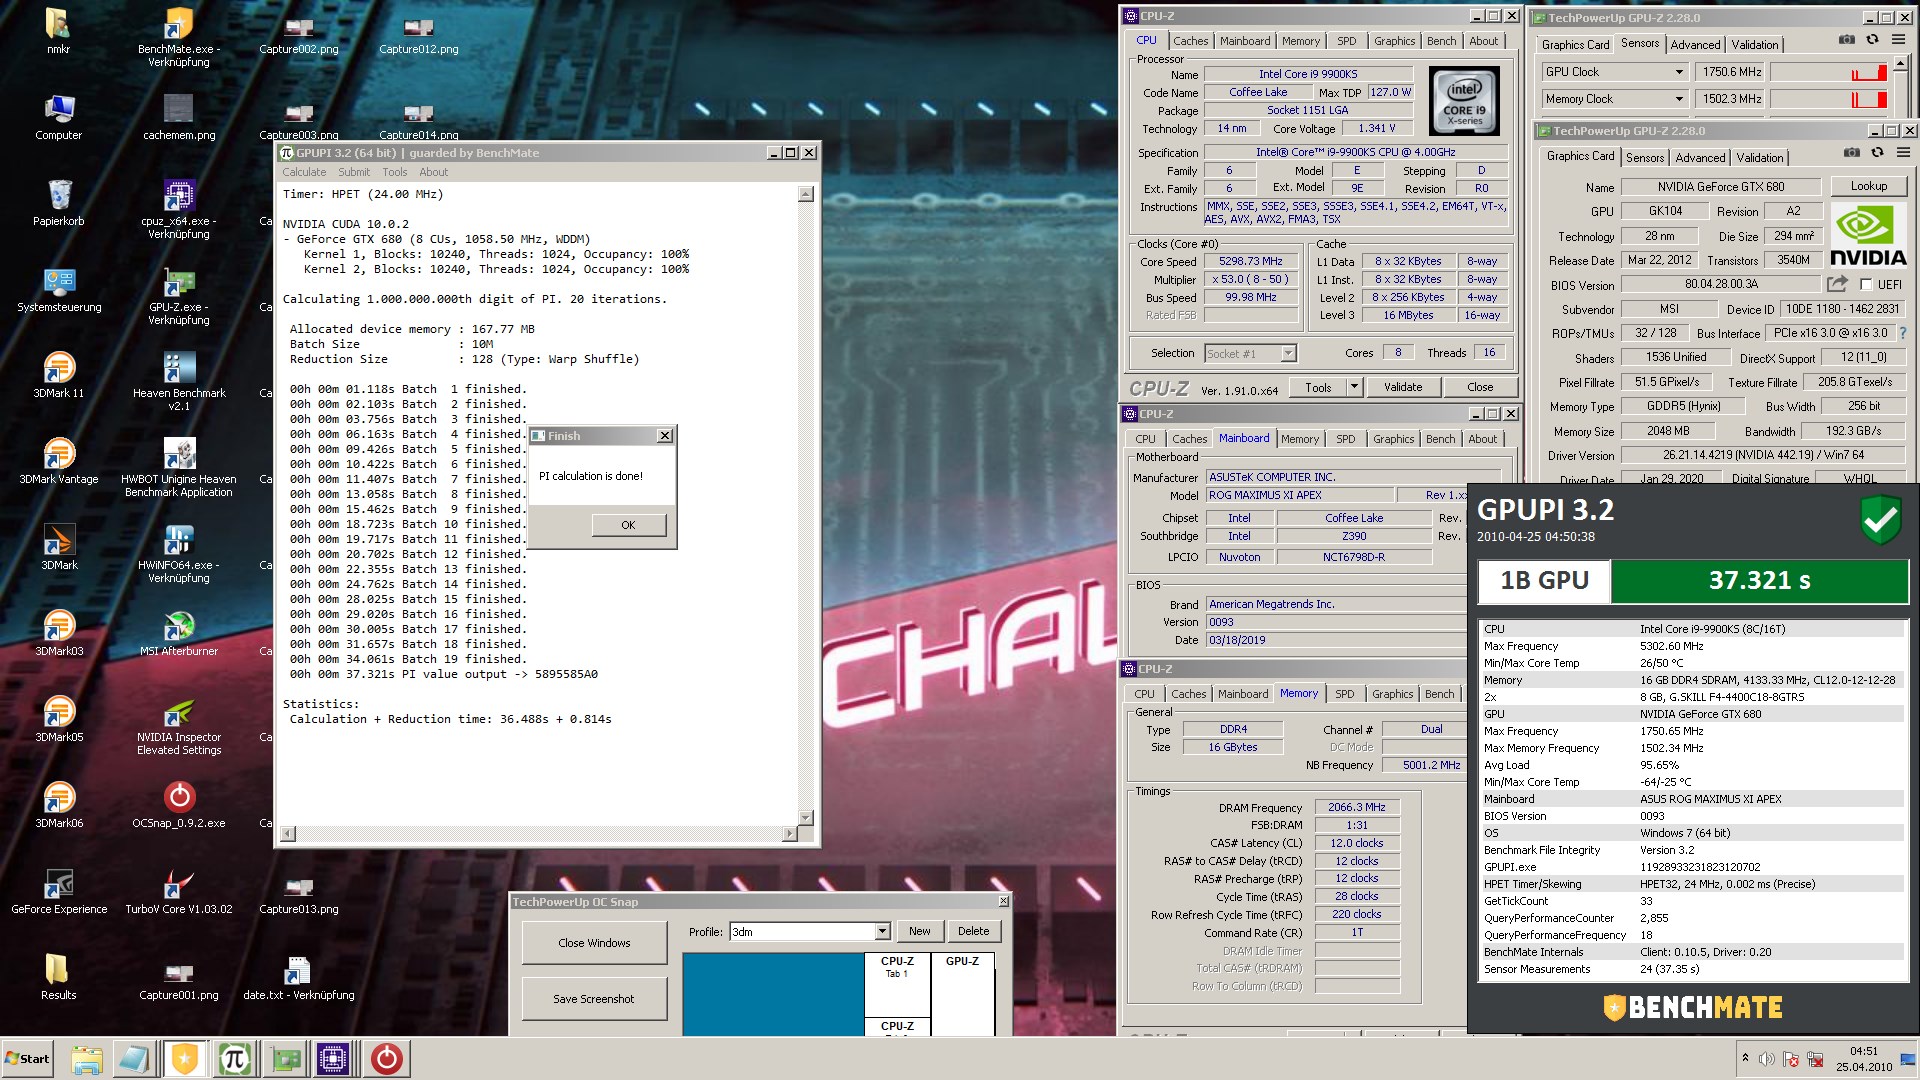Click GPUPI vertical scrollbar up arrow

point(806,194)
